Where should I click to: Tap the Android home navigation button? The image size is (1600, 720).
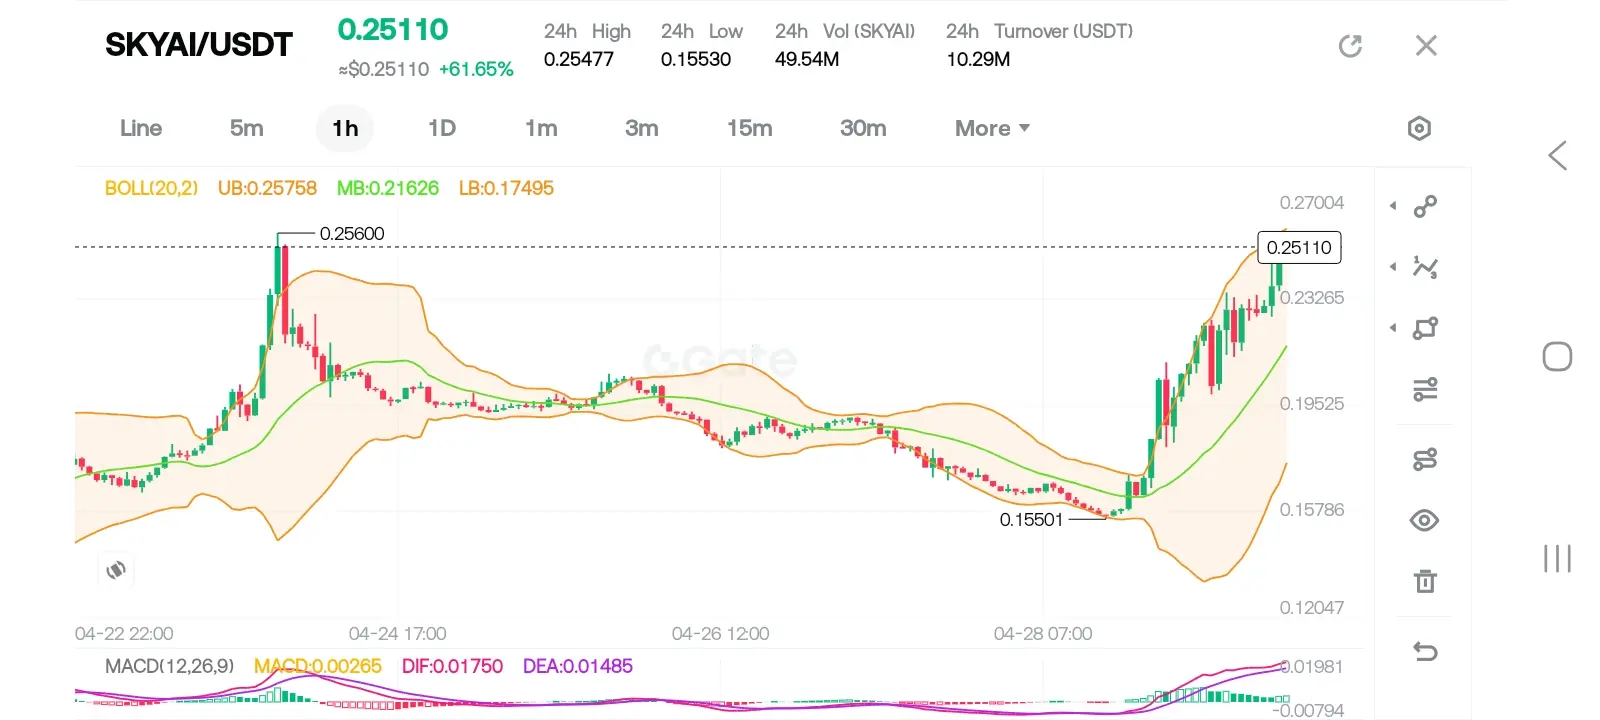coord(1557,357)
